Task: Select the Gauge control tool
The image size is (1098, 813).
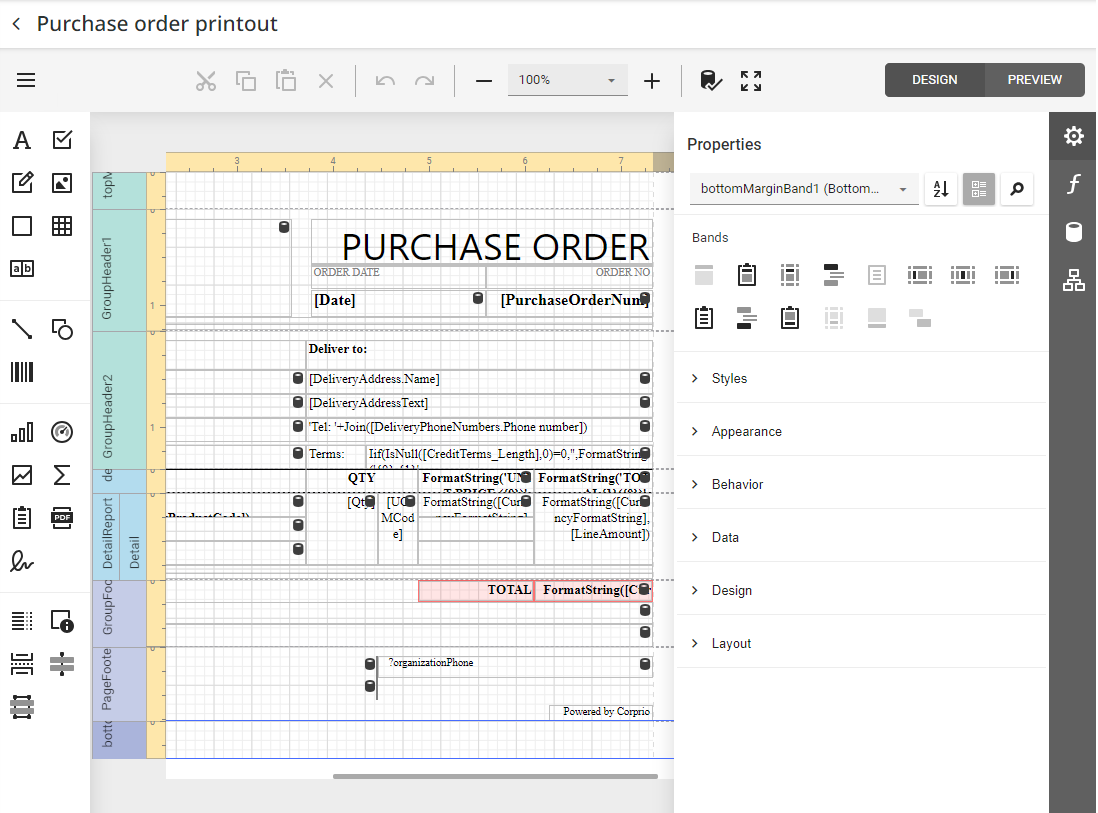Action: pos(62,432)
